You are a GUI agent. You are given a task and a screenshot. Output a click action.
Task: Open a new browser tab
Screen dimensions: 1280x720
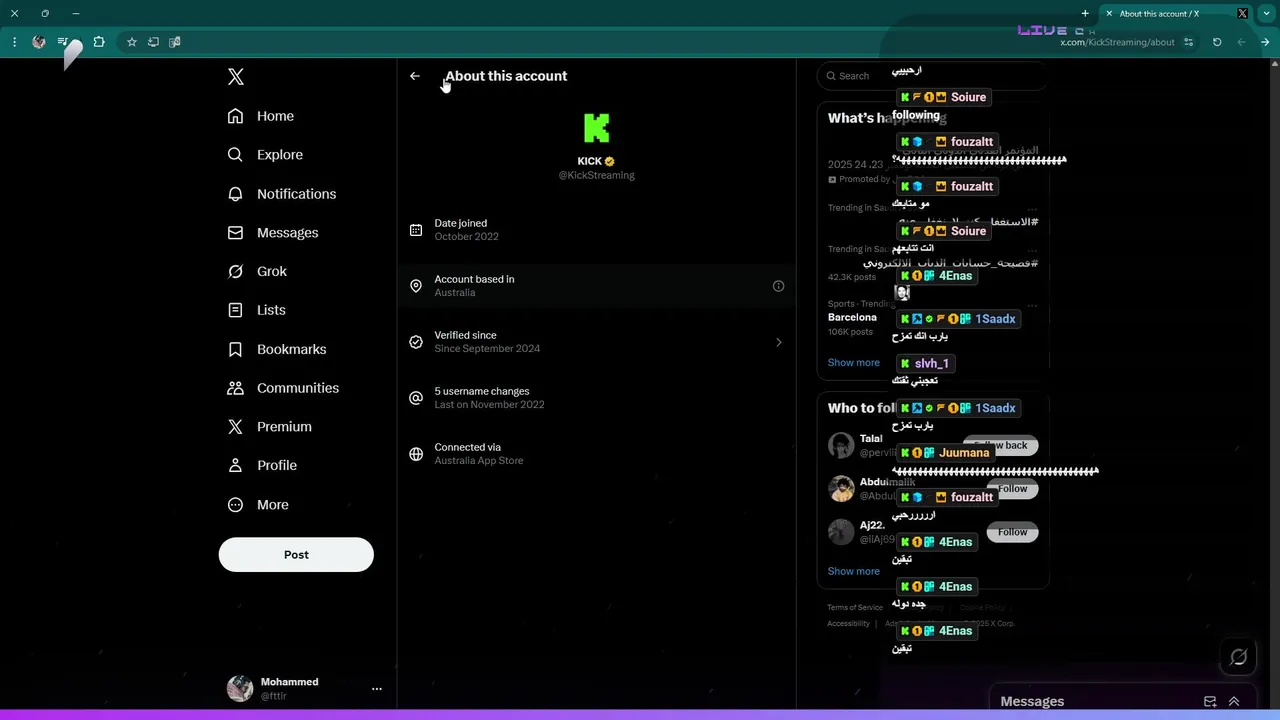(x=1085, y=14)
